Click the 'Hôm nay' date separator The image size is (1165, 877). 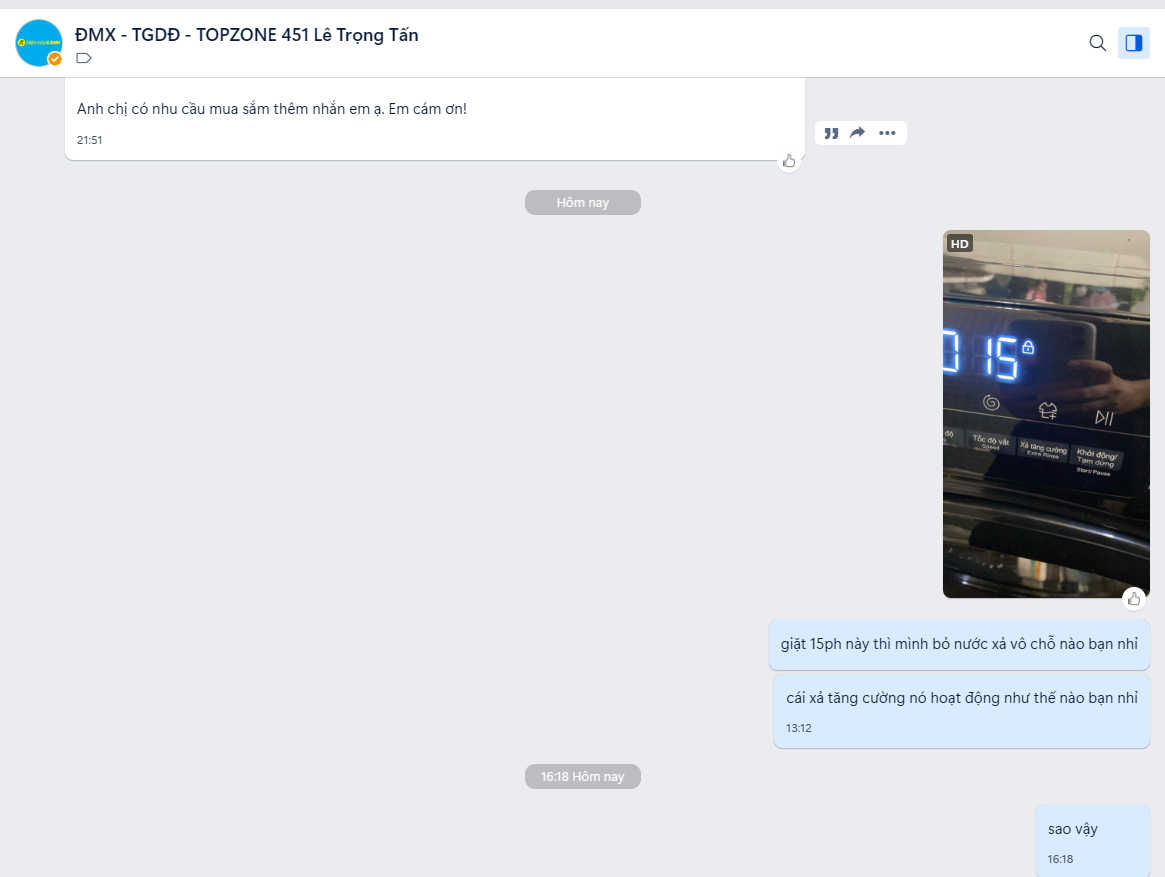[582, 203]
